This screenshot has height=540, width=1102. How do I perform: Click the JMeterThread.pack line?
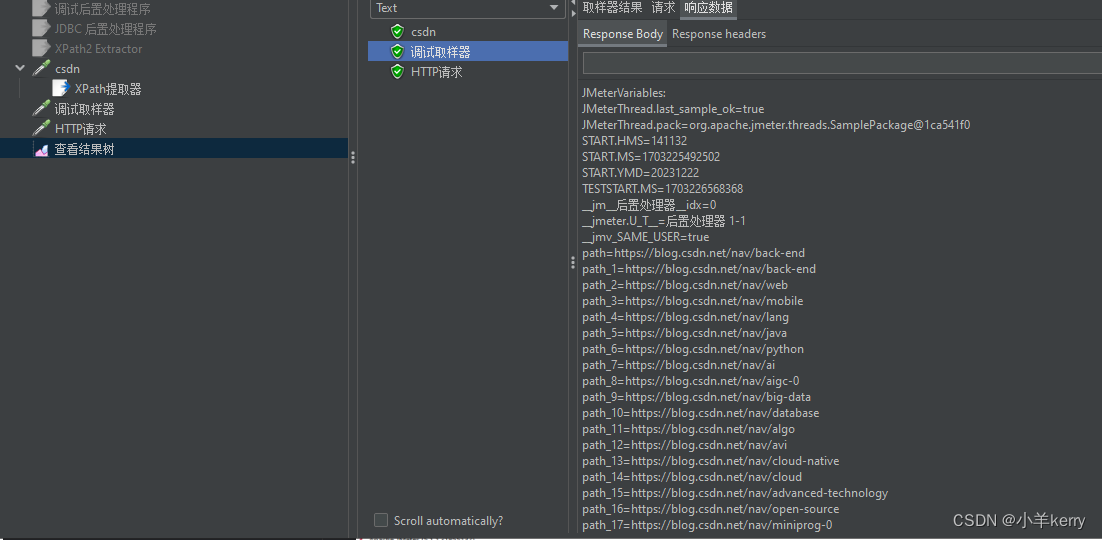[x=776, y=125]
